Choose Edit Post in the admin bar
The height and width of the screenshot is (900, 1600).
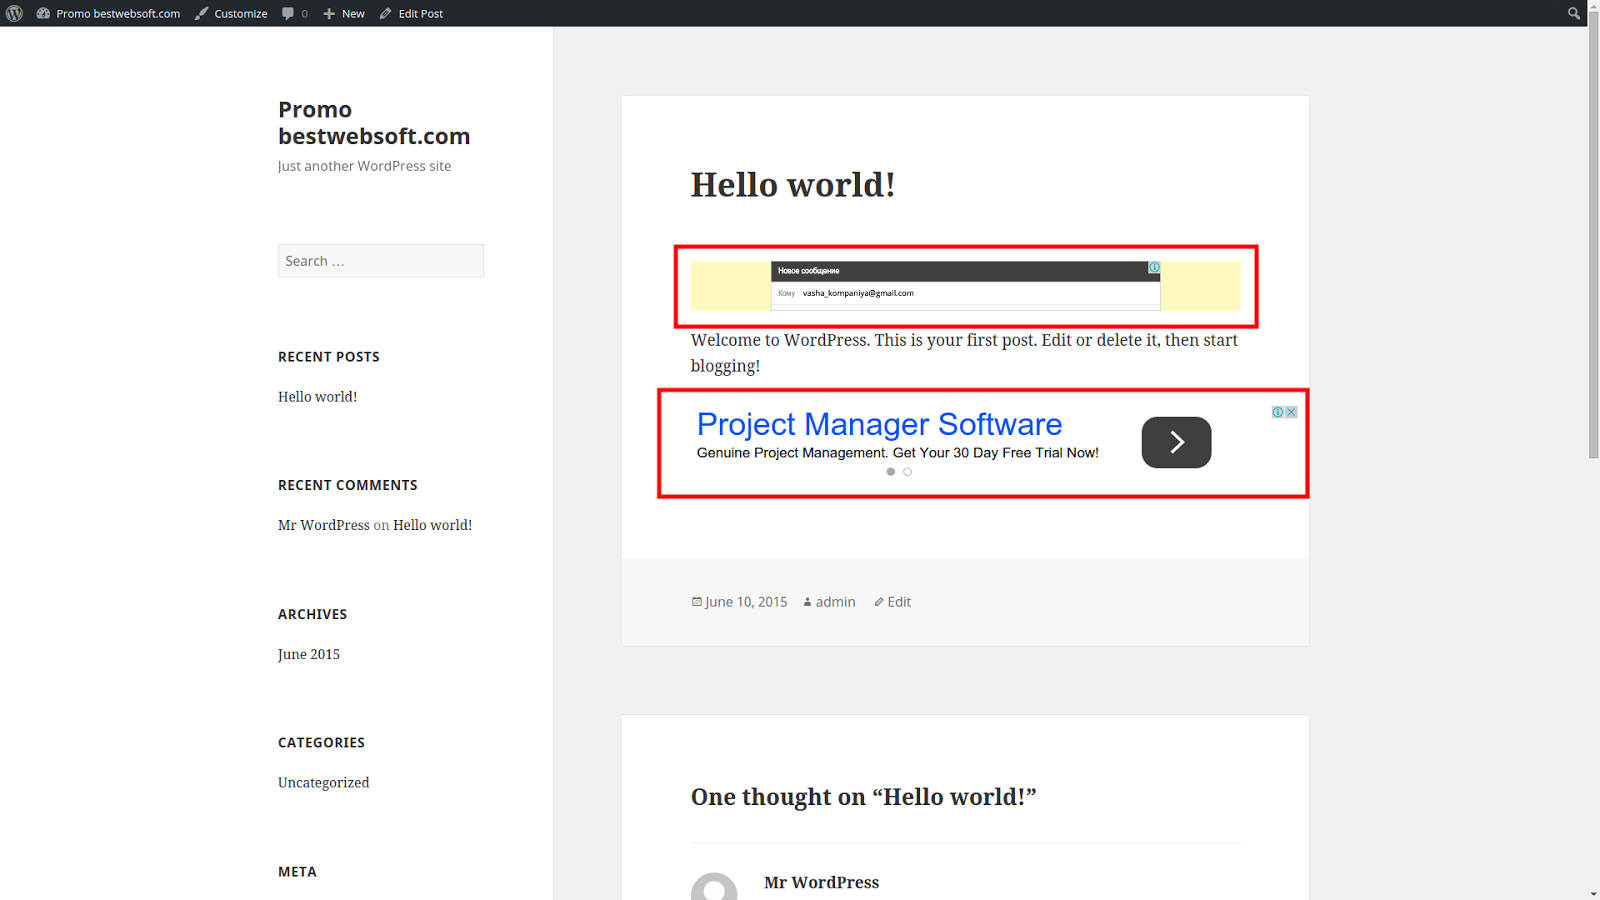pos(421,13)
